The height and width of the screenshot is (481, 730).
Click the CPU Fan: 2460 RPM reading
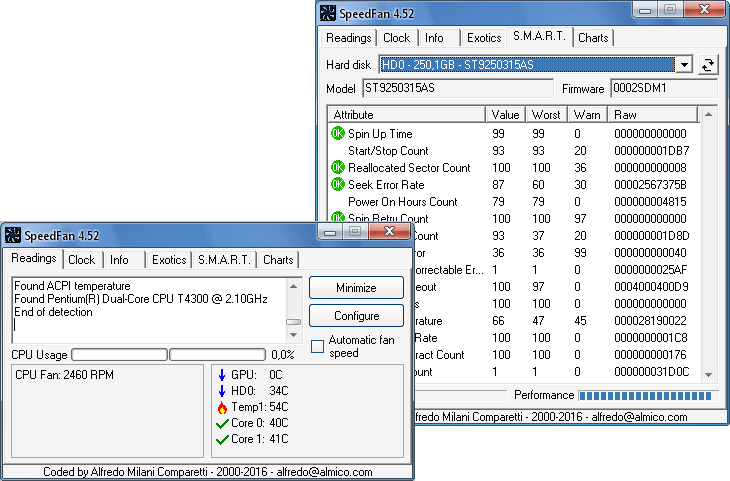point(64,375)
